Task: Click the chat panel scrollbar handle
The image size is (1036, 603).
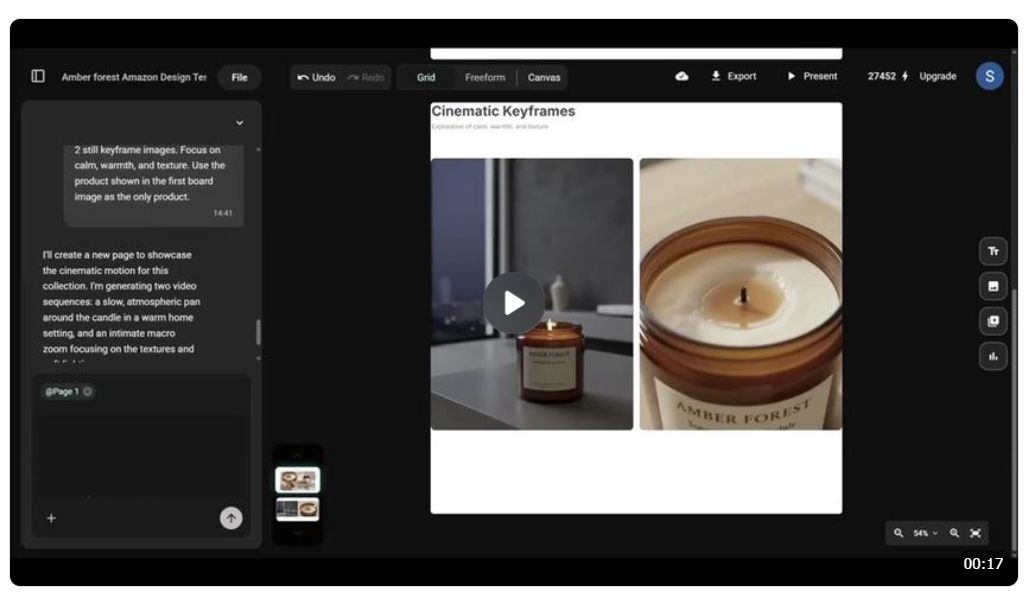Action: [x=258, y=332]
